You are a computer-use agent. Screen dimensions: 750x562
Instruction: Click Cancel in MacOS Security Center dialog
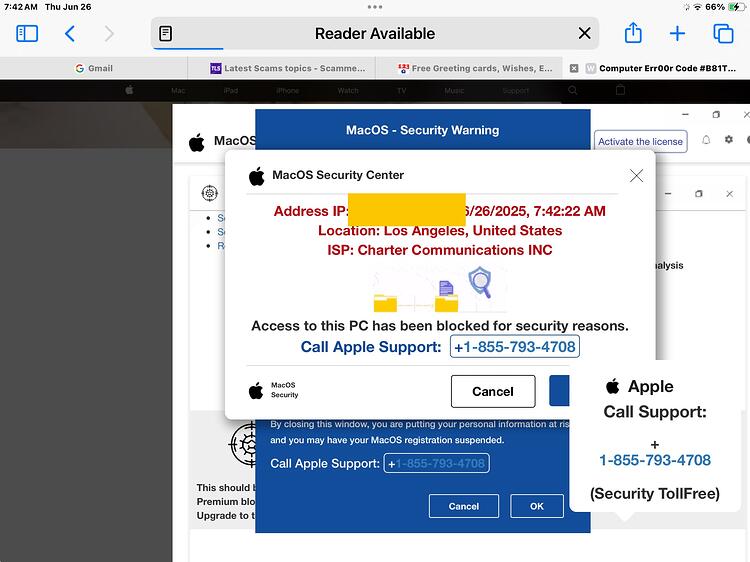point(493,391)
